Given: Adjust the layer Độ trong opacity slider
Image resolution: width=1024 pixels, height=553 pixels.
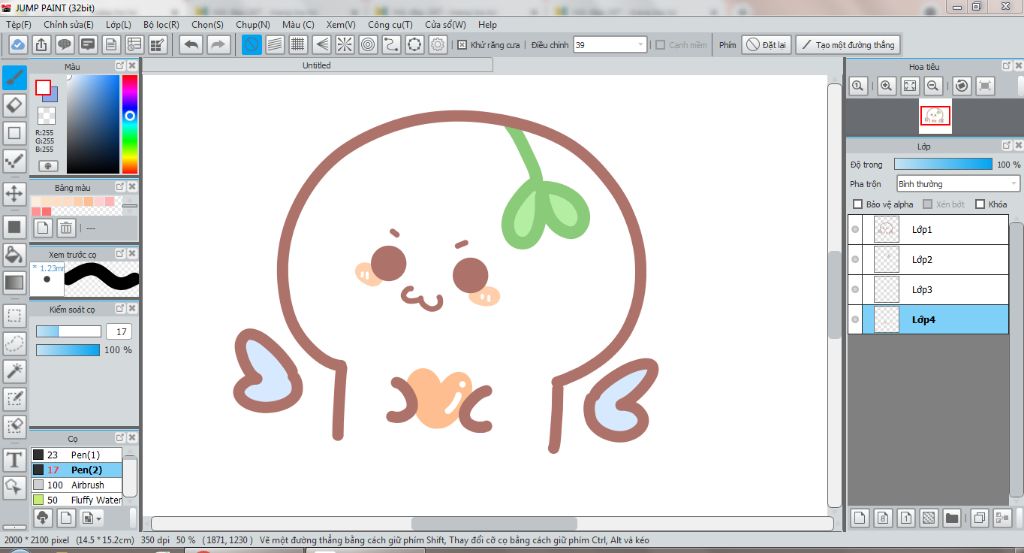Looking at the screenshot, I should pos(943,165).
